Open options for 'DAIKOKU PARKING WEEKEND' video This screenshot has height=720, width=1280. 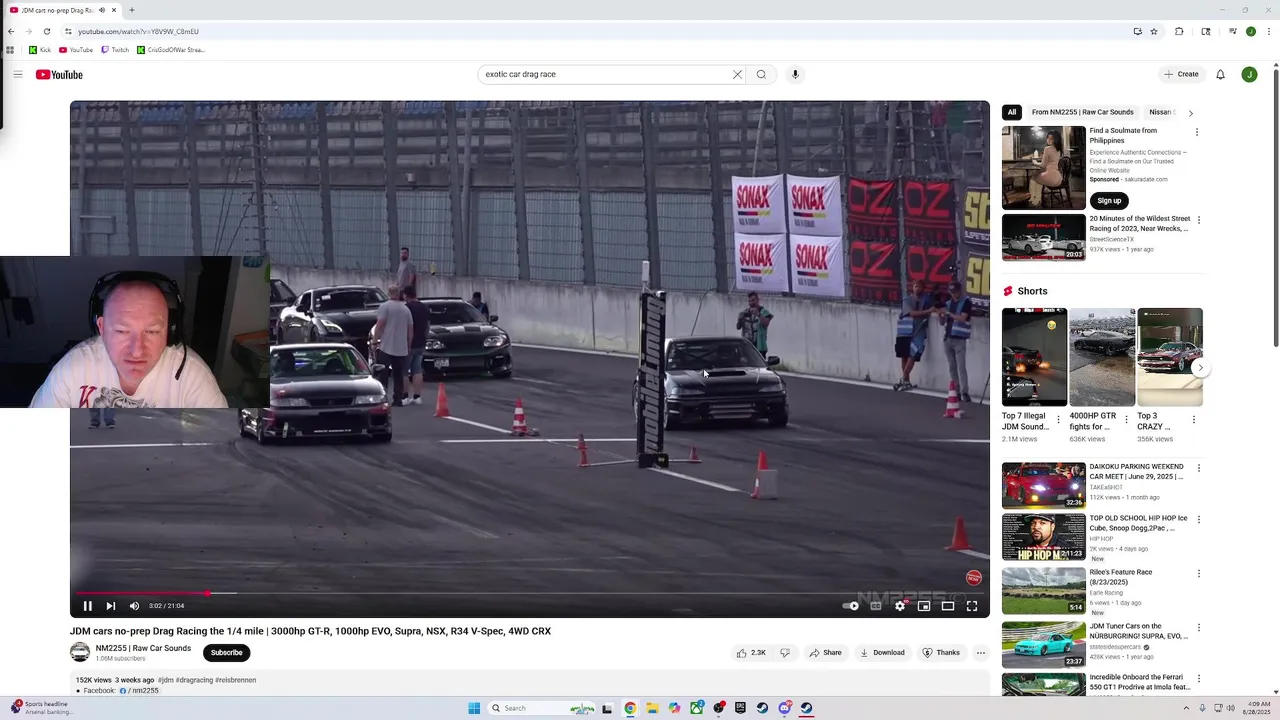click(x=1199, y=468)
